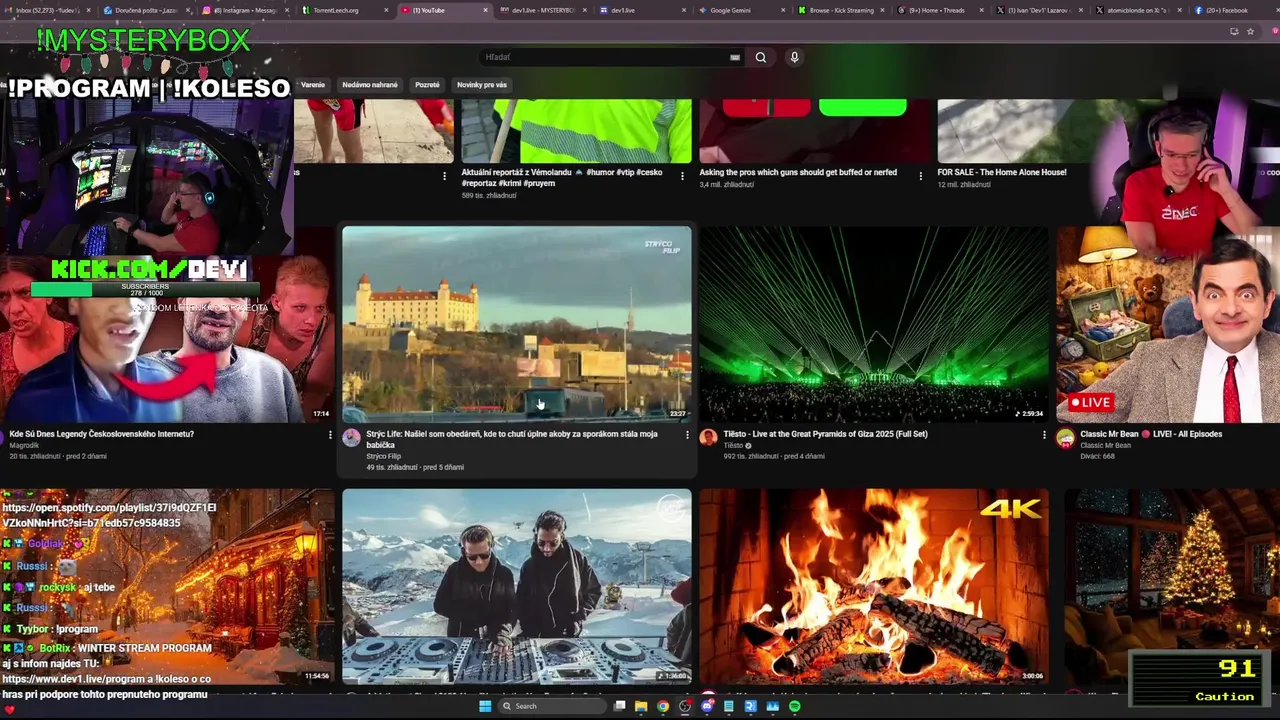The height and width of the screenshot is (720, 1280).
Task: Play the Bratislava castle video thumbnail
Action: tap(517, 324)
